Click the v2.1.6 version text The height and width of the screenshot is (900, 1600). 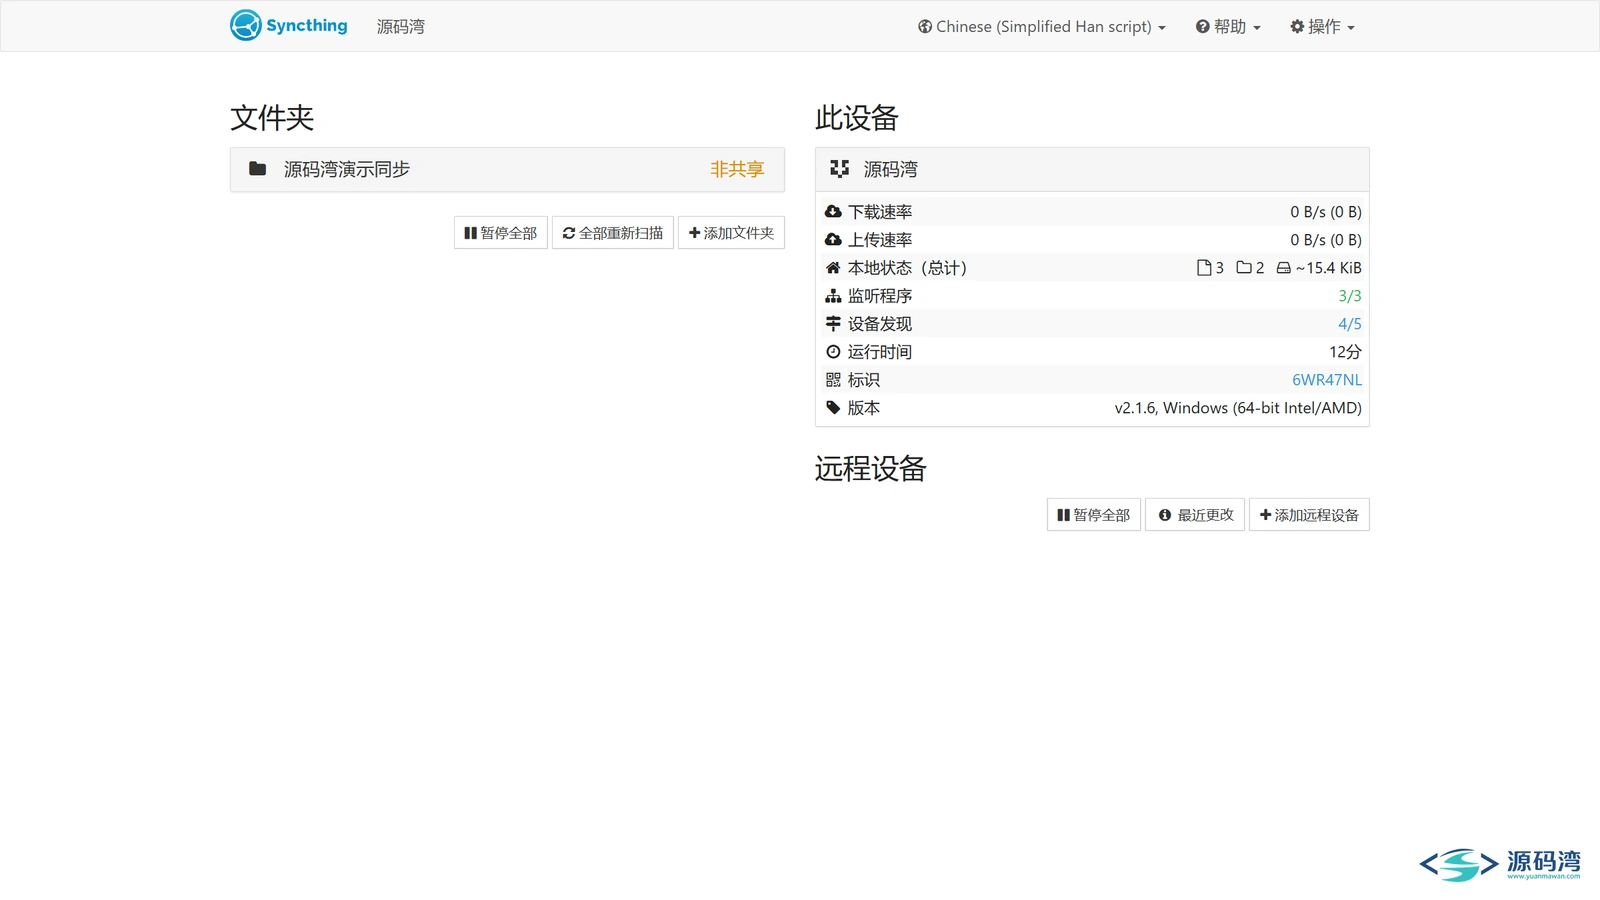click(1238, 408)
